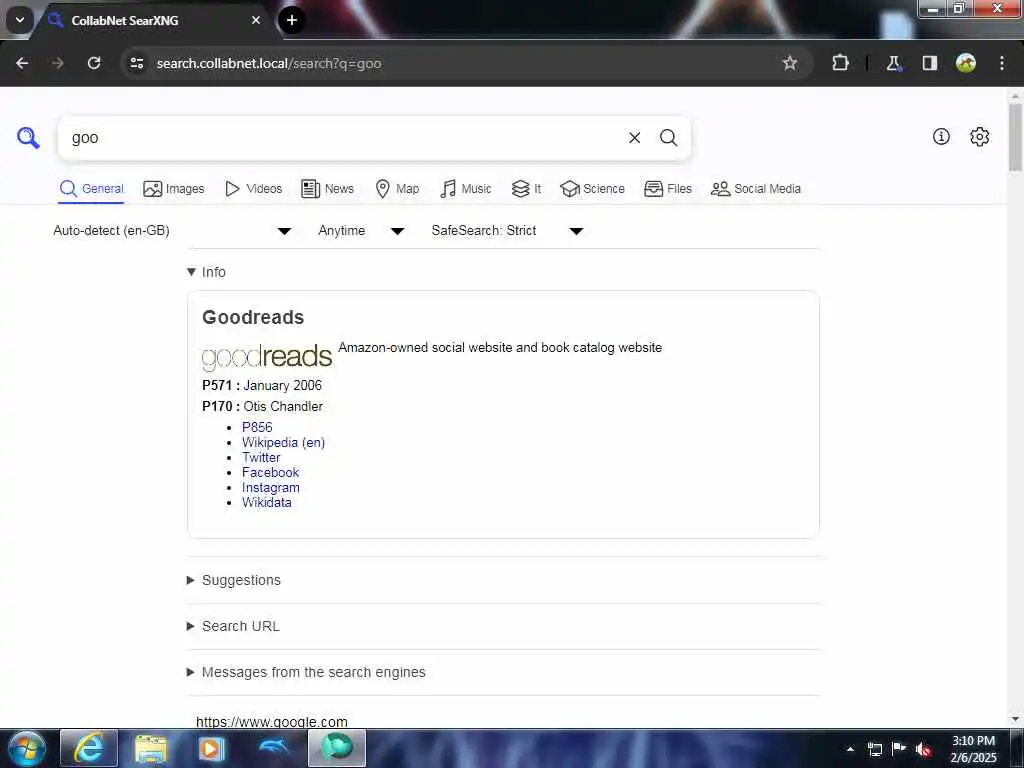Open the Goodreads Facebook link
Viewport: 1024px width, 768px height.
point(270,473)
